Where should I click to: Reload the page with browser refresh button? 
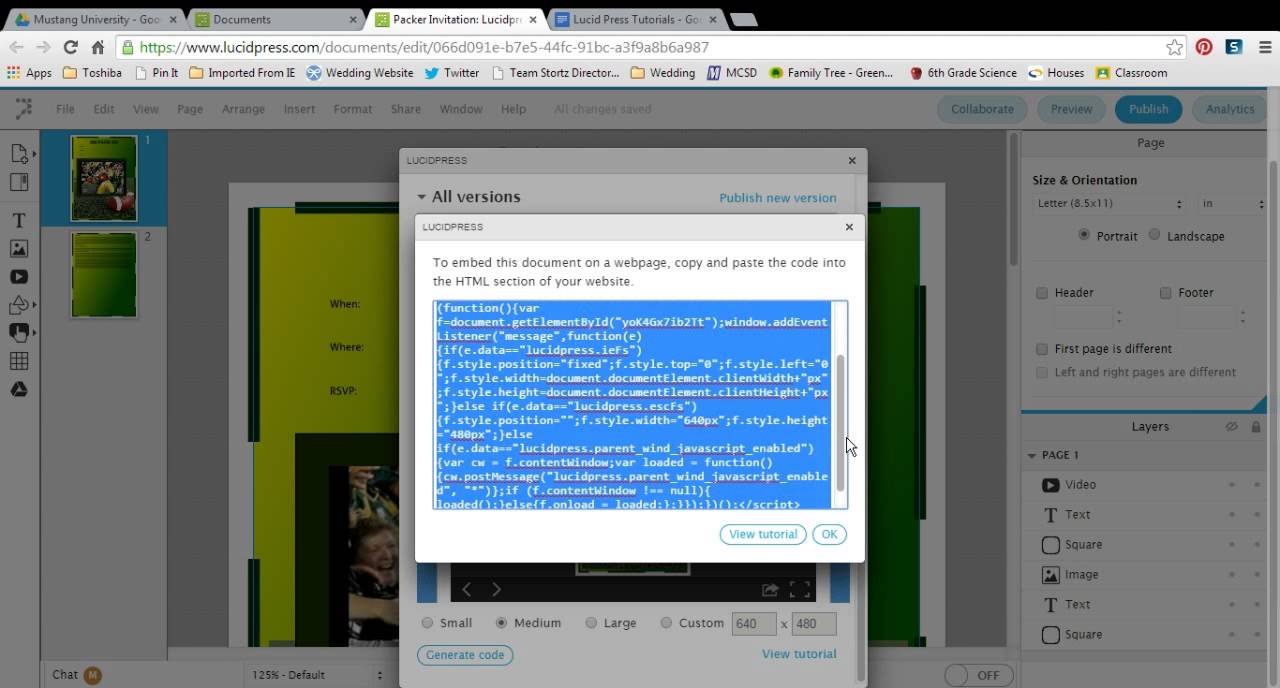click(70, 47)
